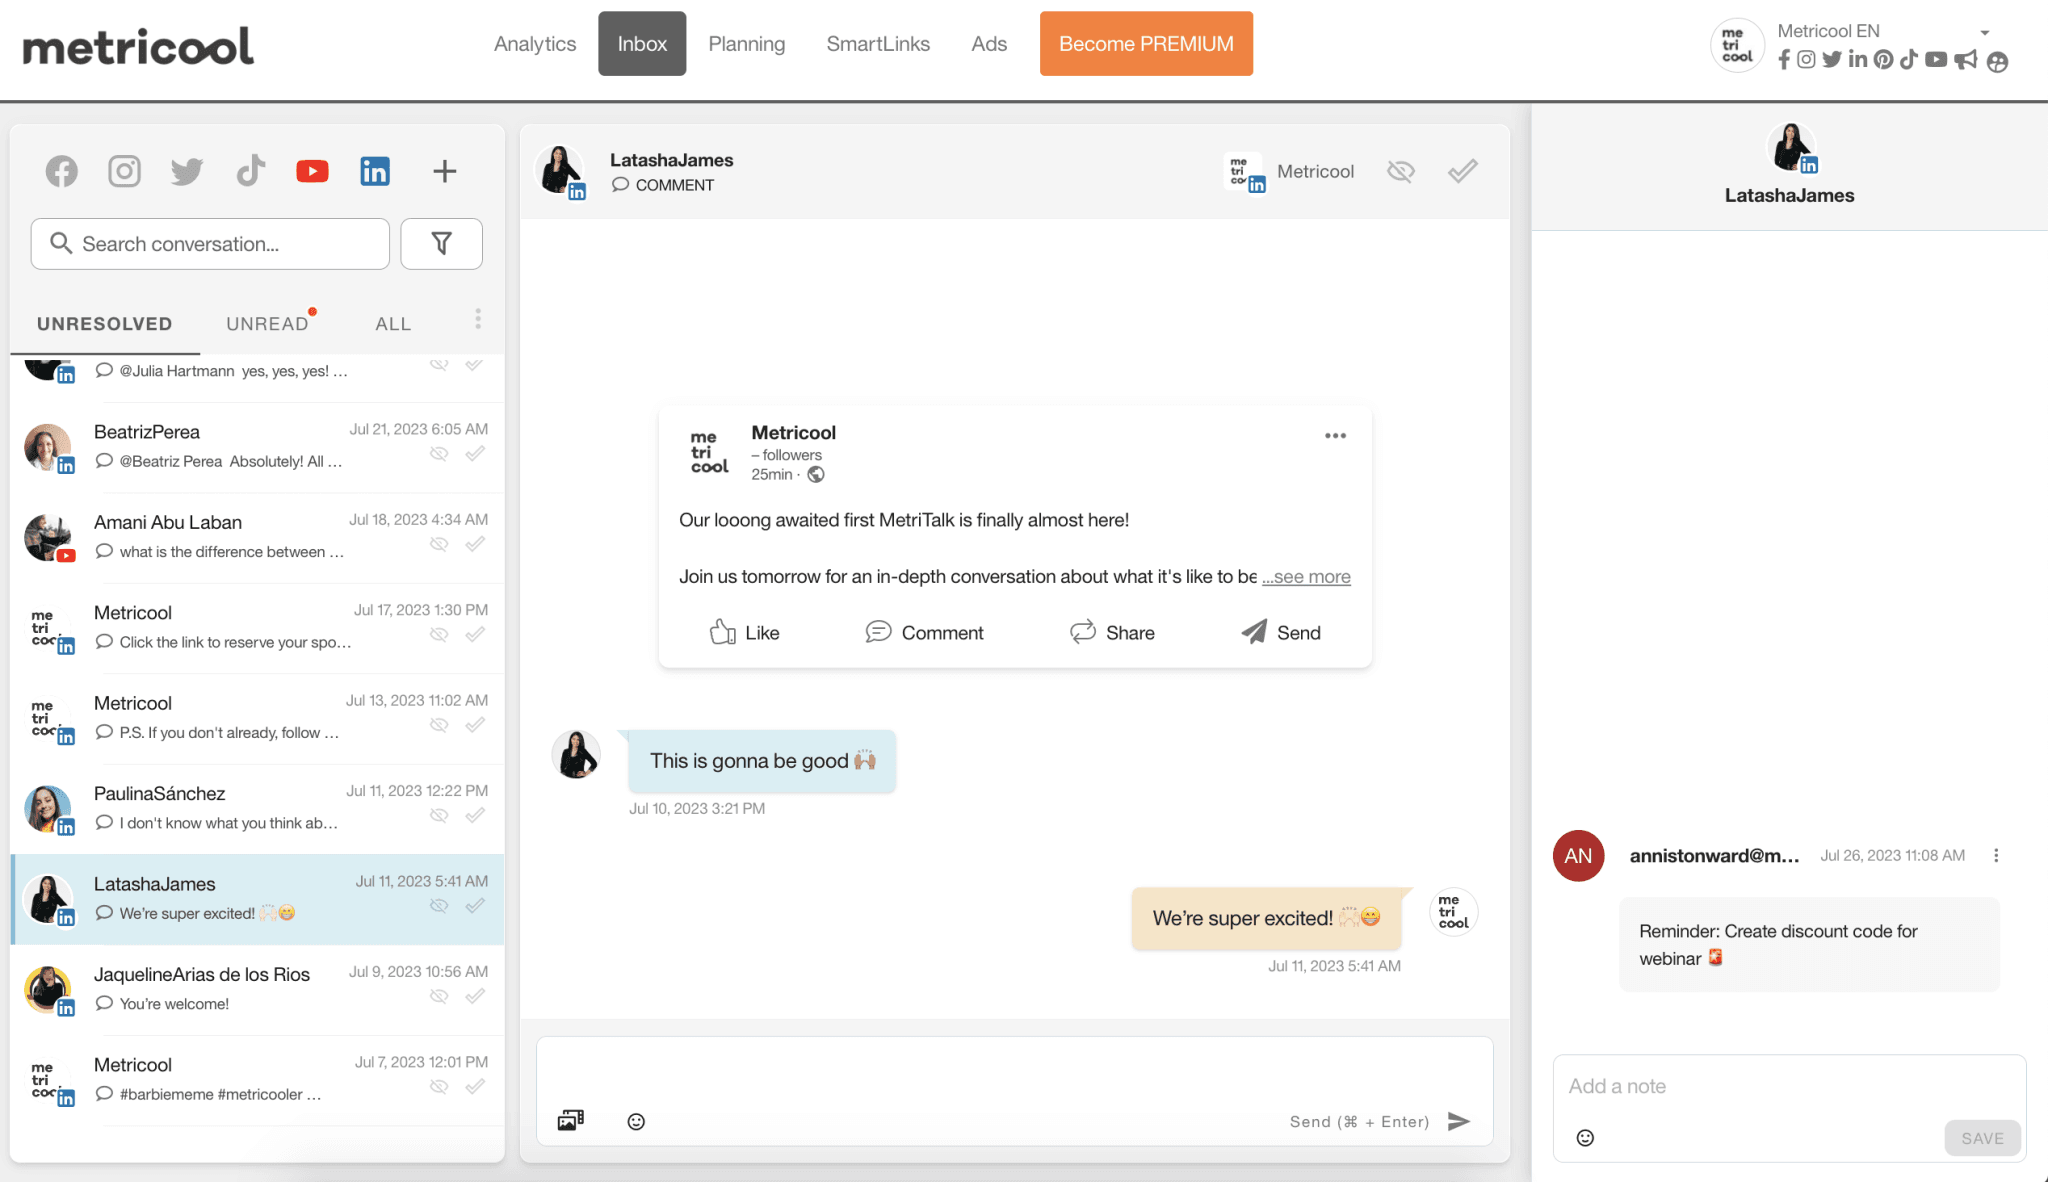This screenshot has height=1182, width=2048.
Task: Open the emoji picker in the reply box
Action: [x=636, y=1121]
